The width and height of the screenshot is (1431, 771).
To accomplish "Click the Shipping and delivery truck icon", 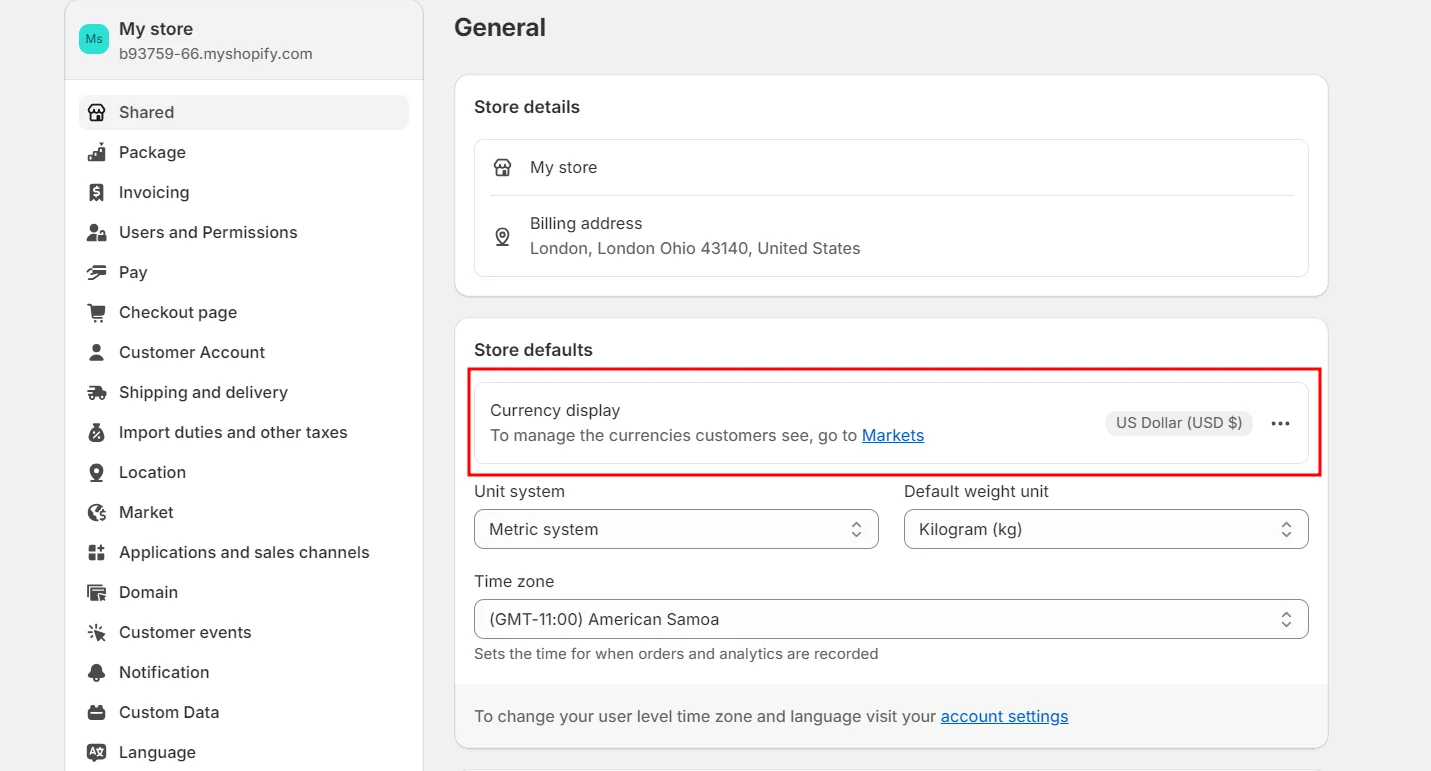I will coord(96,392).
